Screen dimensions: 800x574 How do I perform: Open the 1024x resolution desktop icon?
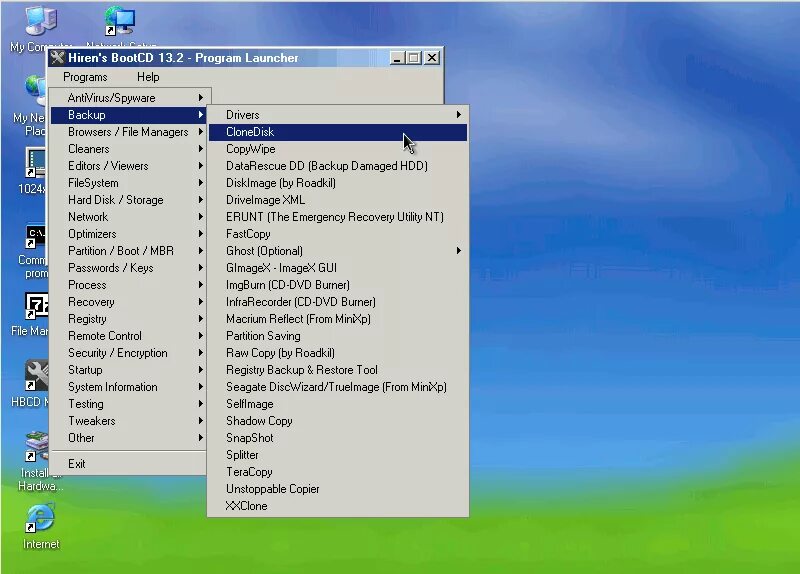point(36,164)
